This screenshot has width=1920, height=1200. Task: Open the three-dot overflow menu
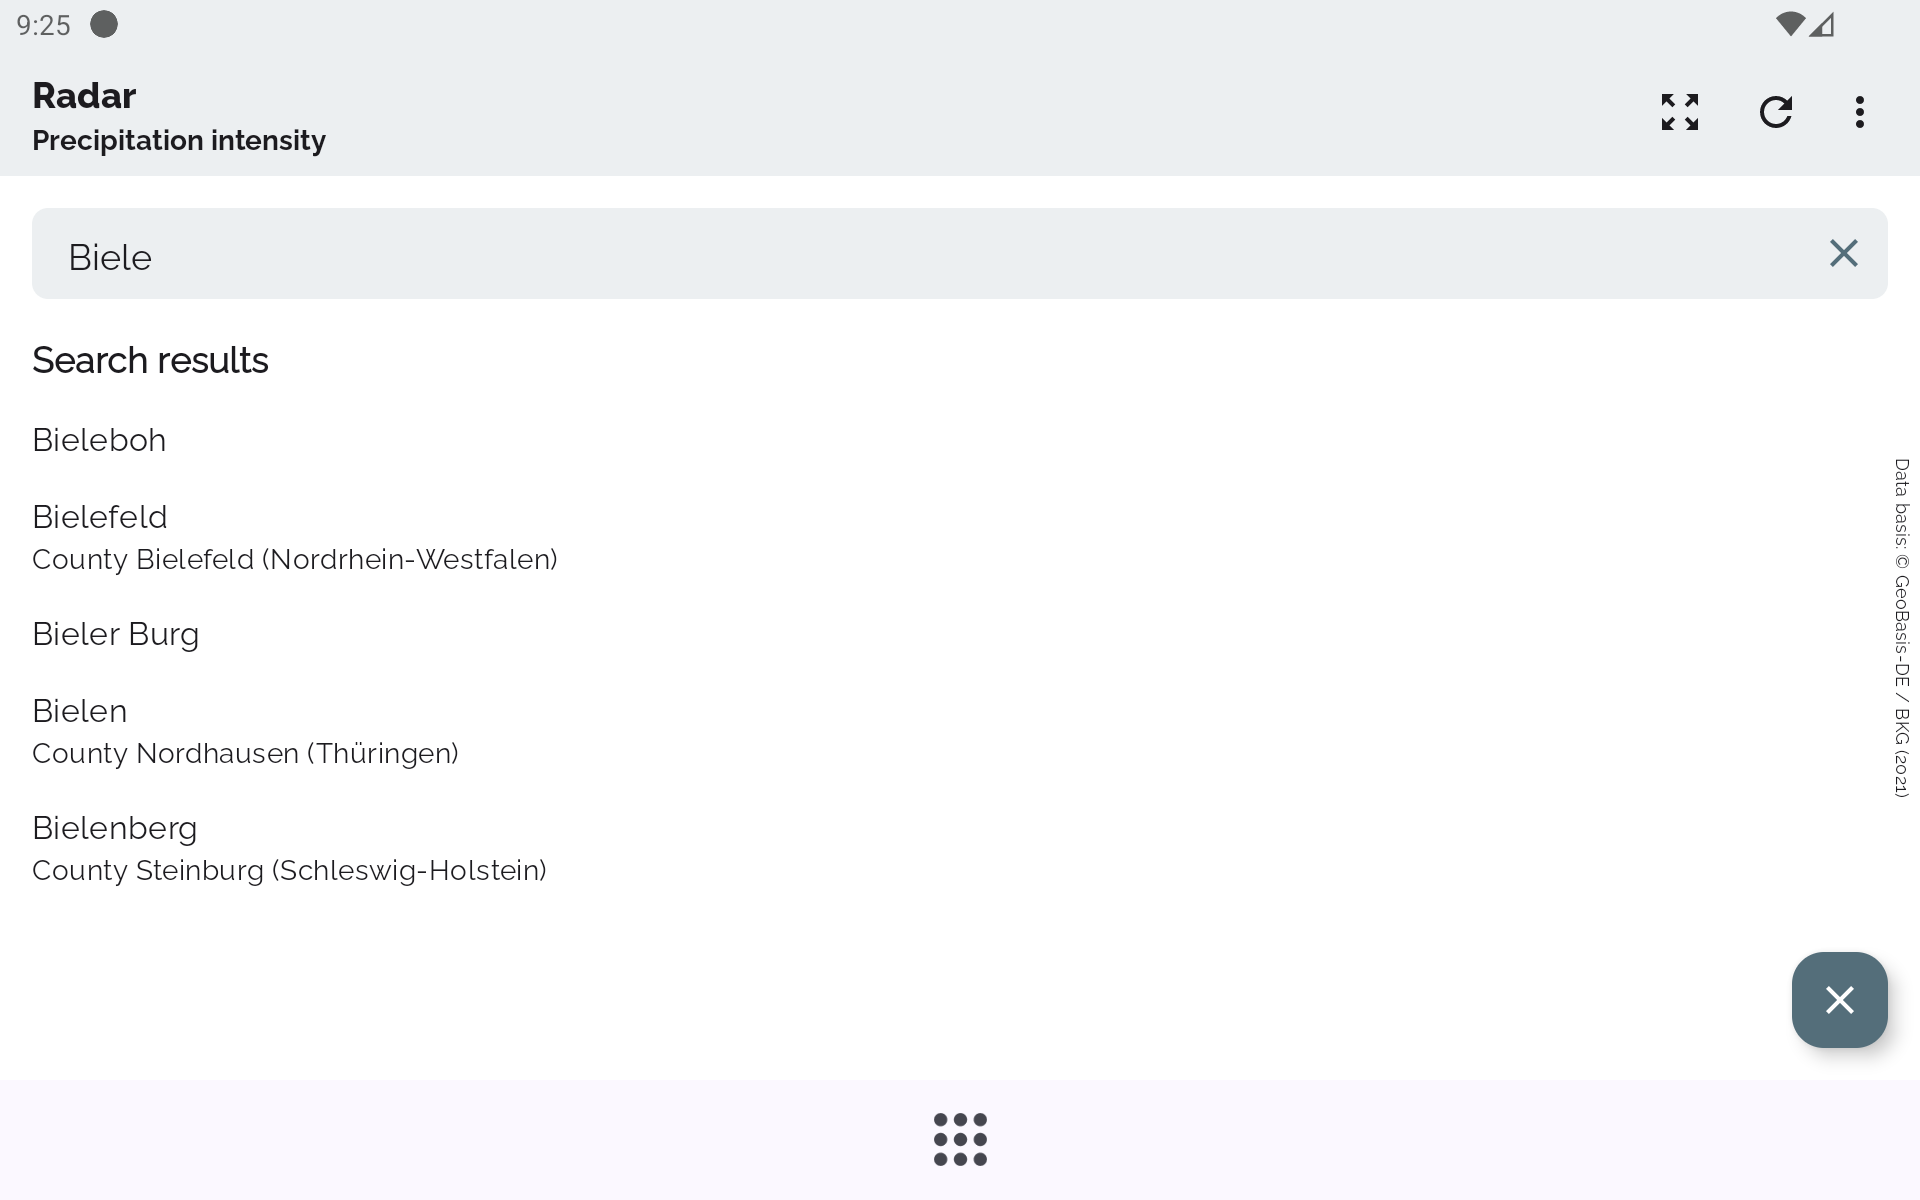[x=1859, y=112]
